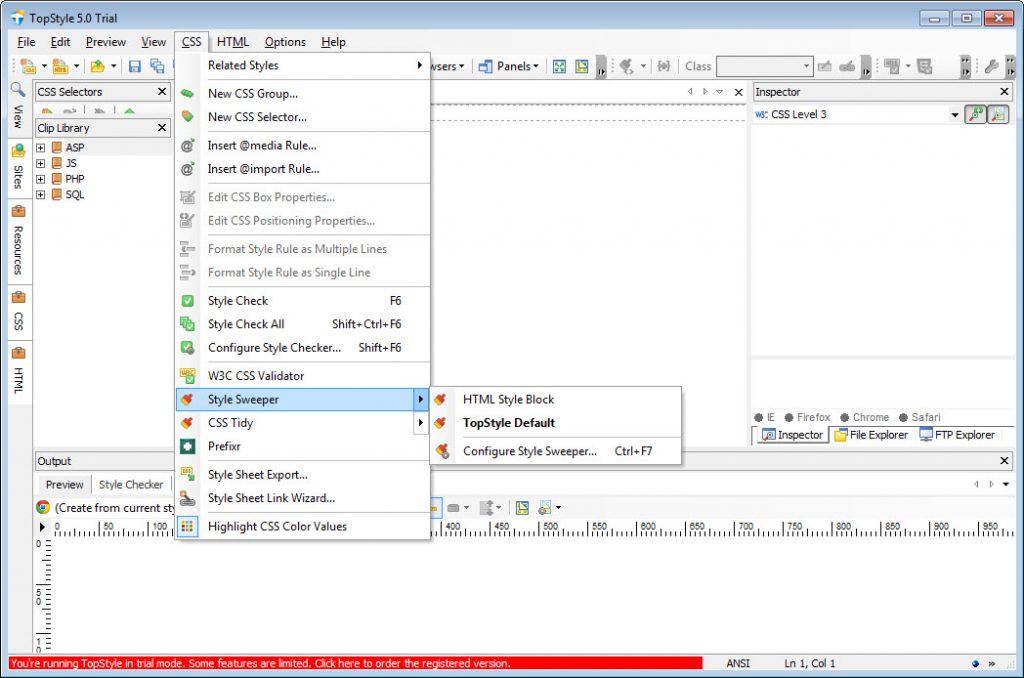The height and width of the screenshot is (678, 1024).
Task: Open the Panels dropdown
Action: point(509,66)
